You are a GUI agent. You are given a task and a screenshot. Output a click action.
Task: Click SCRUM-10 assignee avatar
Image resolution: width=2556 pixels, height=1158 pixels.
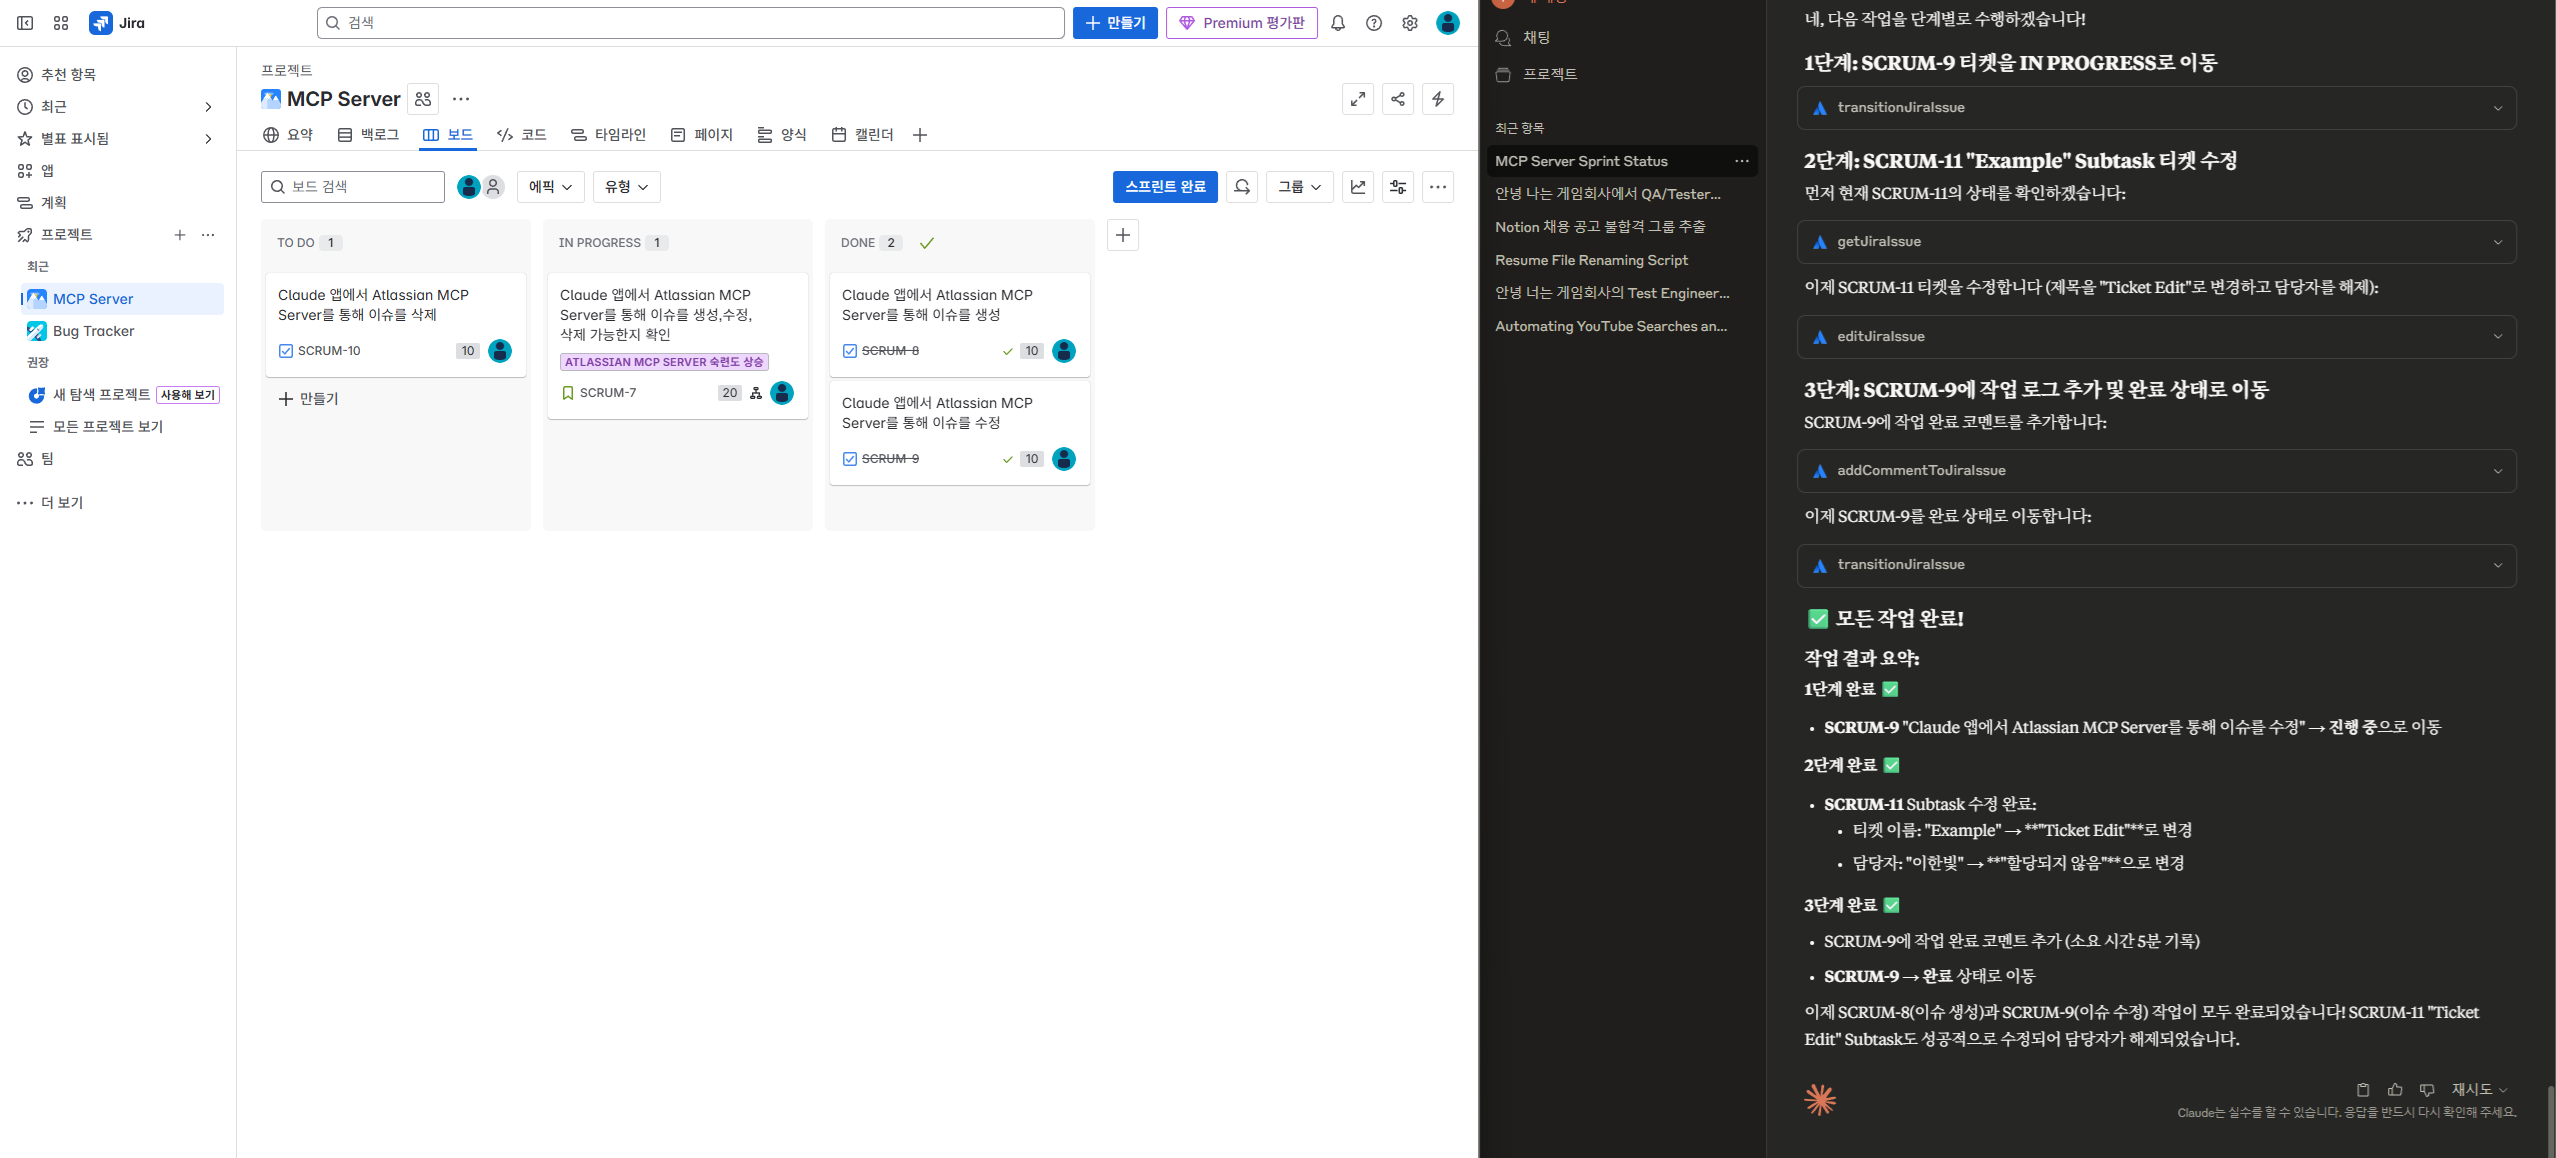click(x=500, y=351)
